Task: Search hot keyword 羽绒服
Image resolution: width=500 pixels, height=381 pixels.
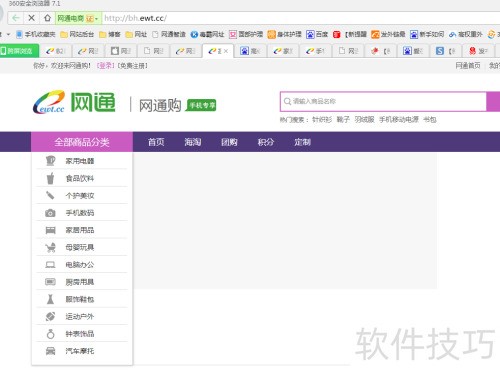Action: coord(364,119)
